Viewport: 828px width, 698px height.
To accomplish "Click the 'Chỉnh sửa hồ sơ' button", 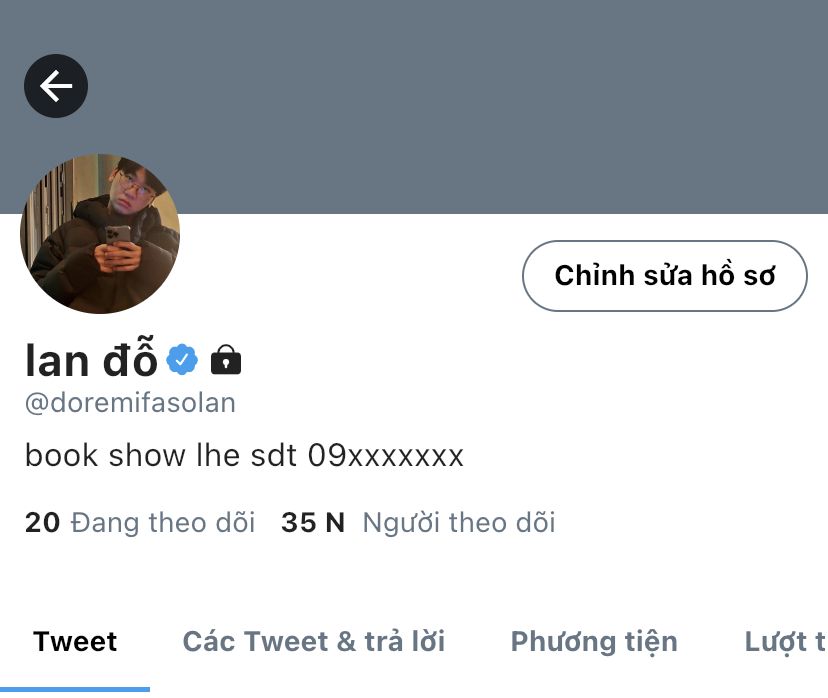I will 664,276.
